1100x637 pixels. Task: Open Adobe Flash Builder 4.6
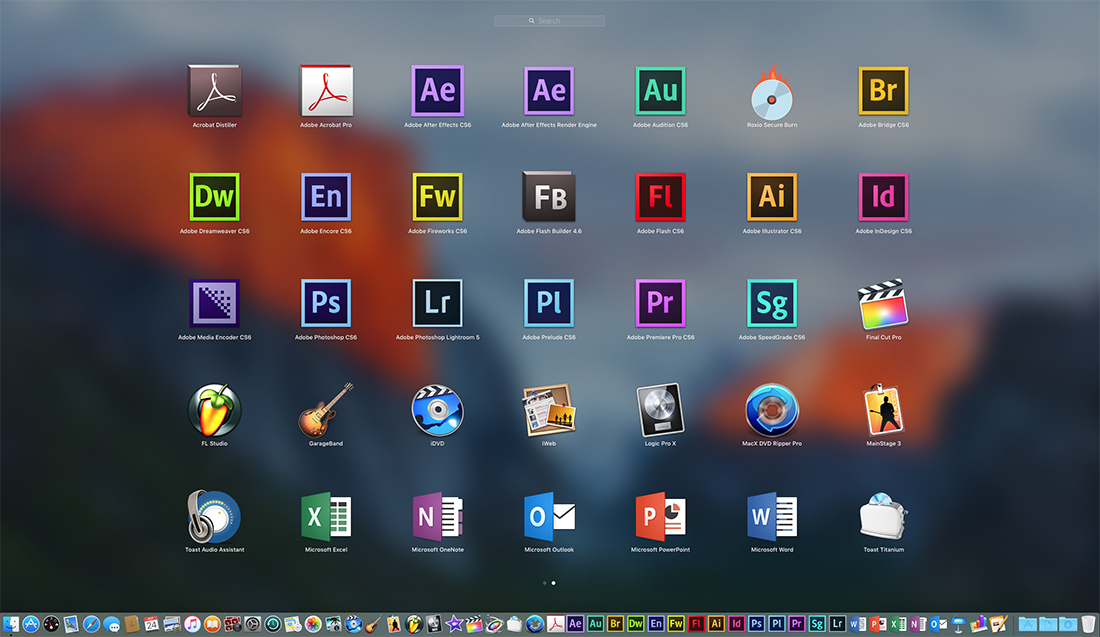point(549,197)
